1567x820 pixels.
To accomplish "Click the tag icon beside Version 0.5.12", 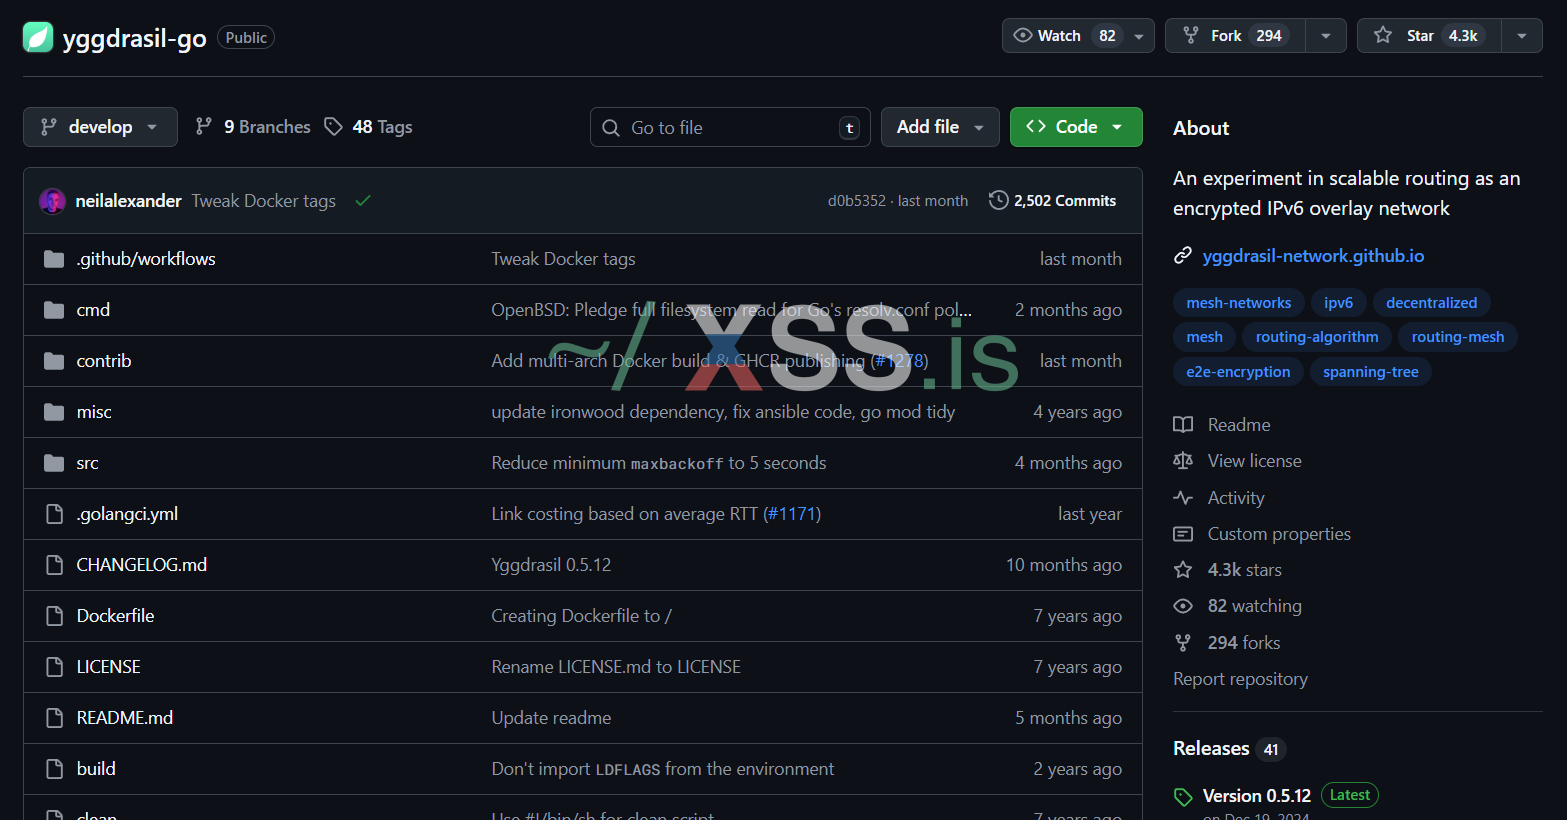I will [1183, 797].
